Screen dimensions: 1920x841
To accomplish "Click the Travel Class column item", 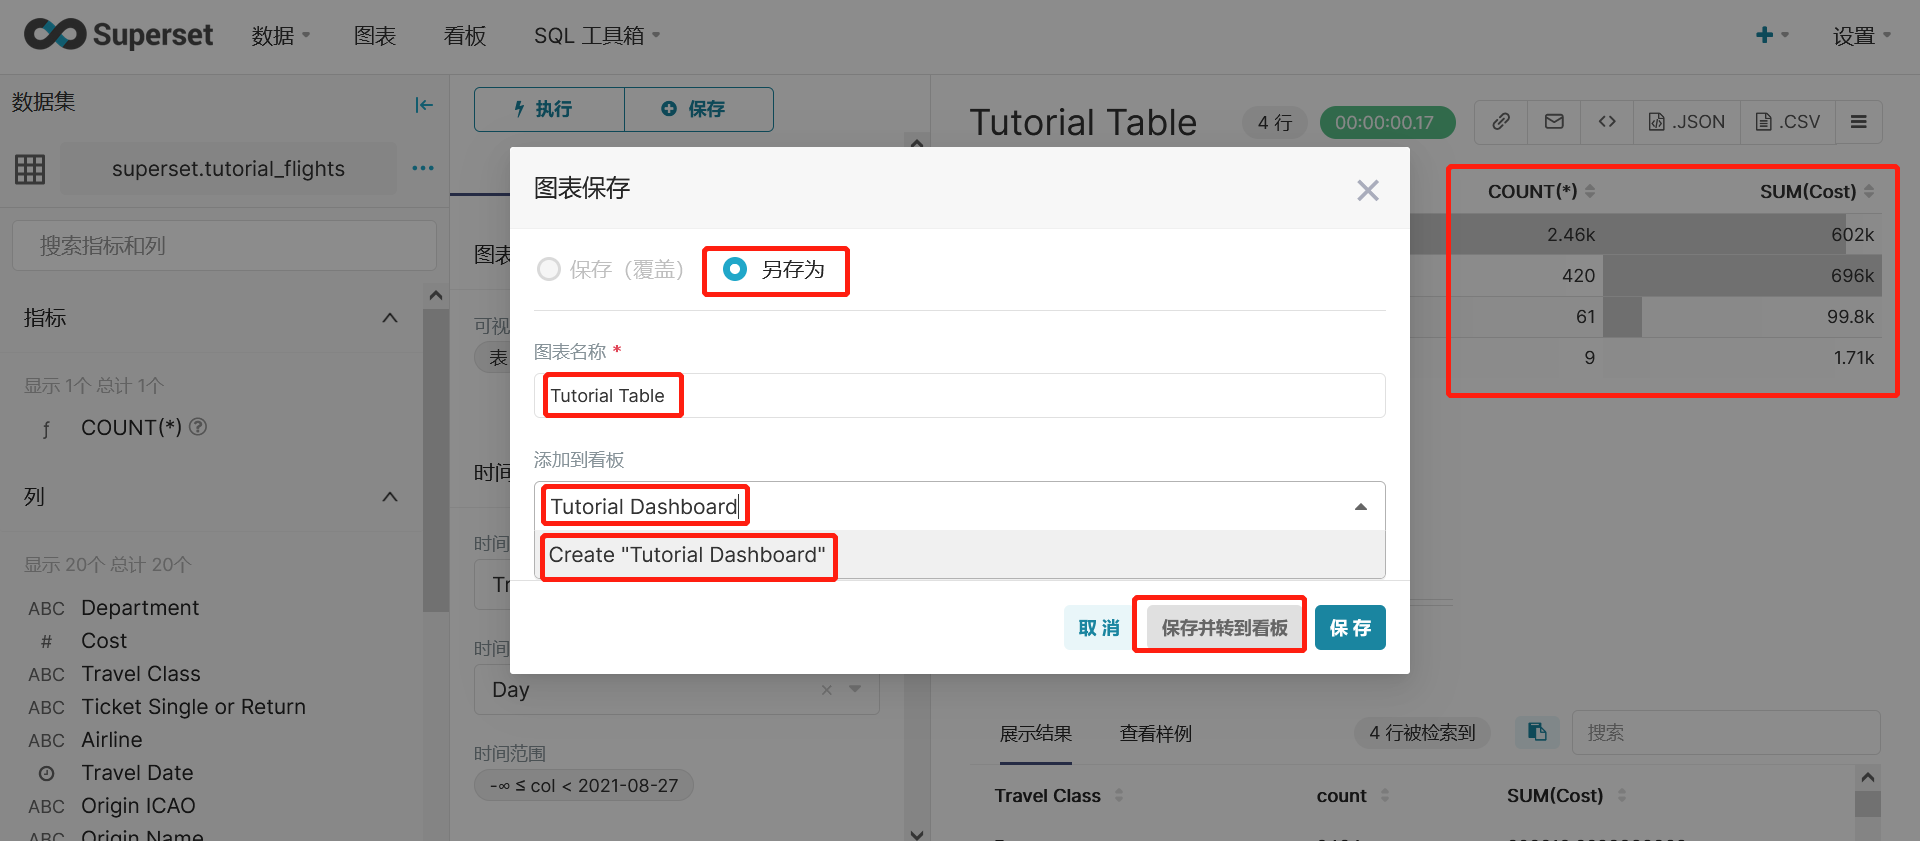I will tap(141, 674).
